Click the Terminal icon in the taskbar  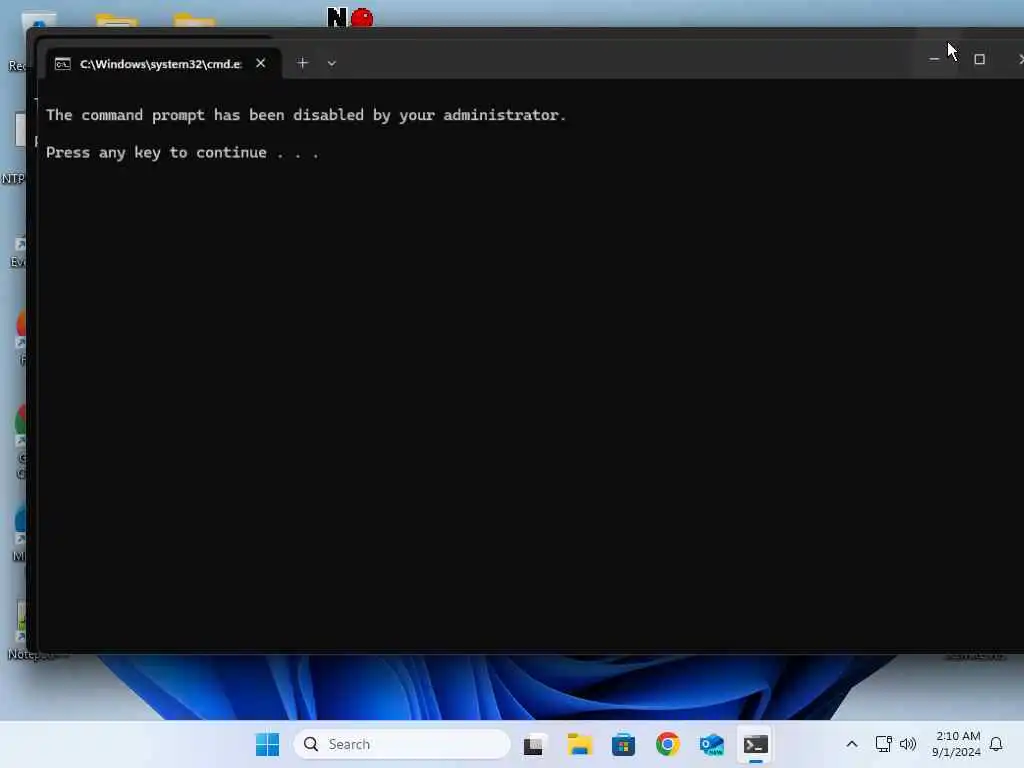[x=756, y=744]
